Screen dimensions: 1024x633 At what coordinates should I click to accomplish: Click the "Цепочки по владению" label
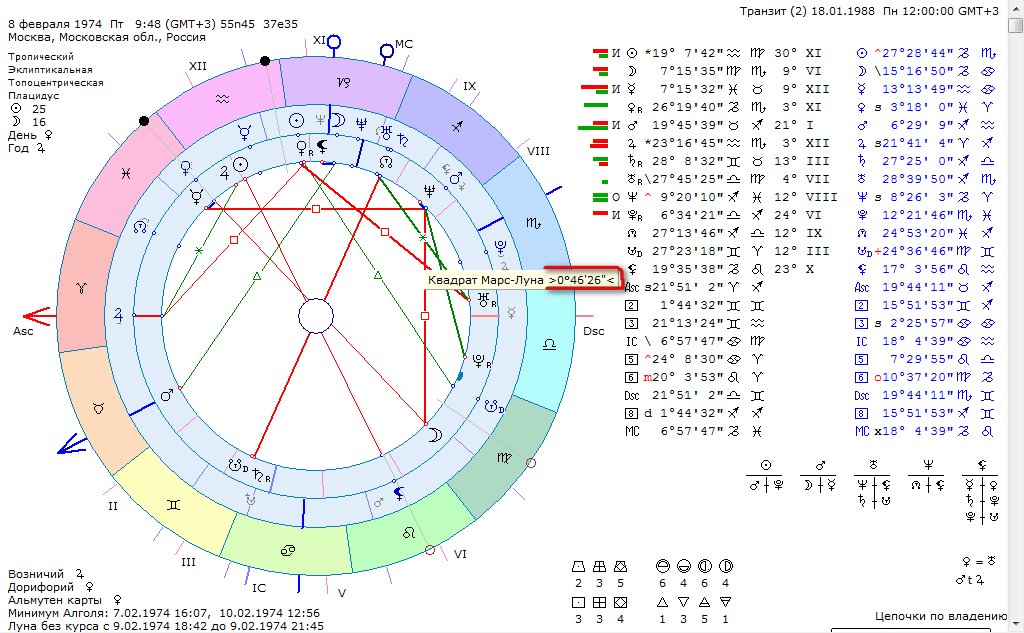(939, 616)
